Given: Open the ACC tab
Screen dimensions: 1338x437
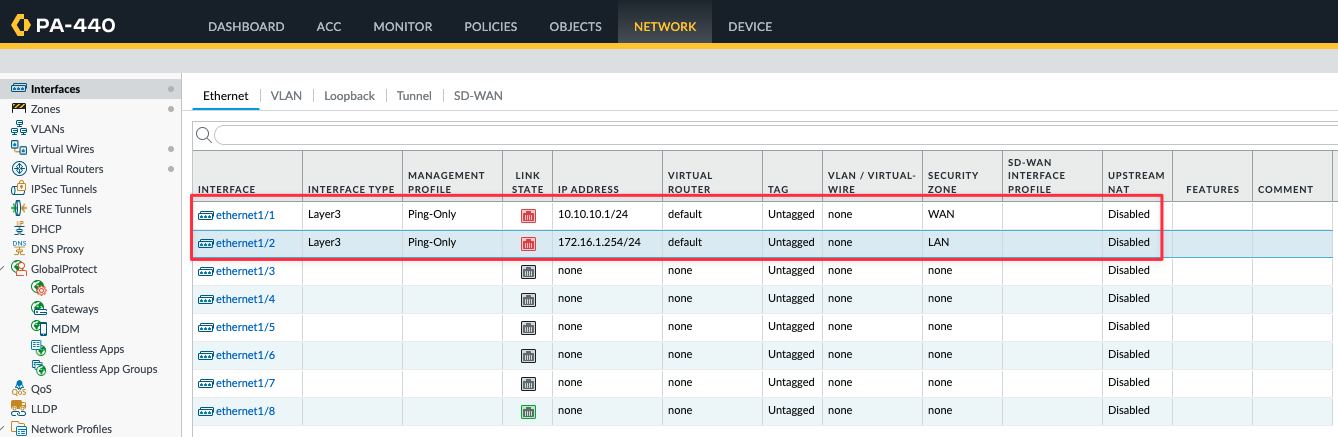Looking at the screenshot, I should tap(328, 26).
